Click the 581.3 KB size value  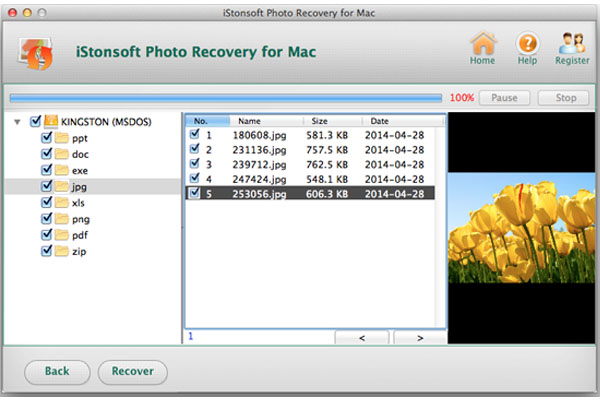click(327, 135)
